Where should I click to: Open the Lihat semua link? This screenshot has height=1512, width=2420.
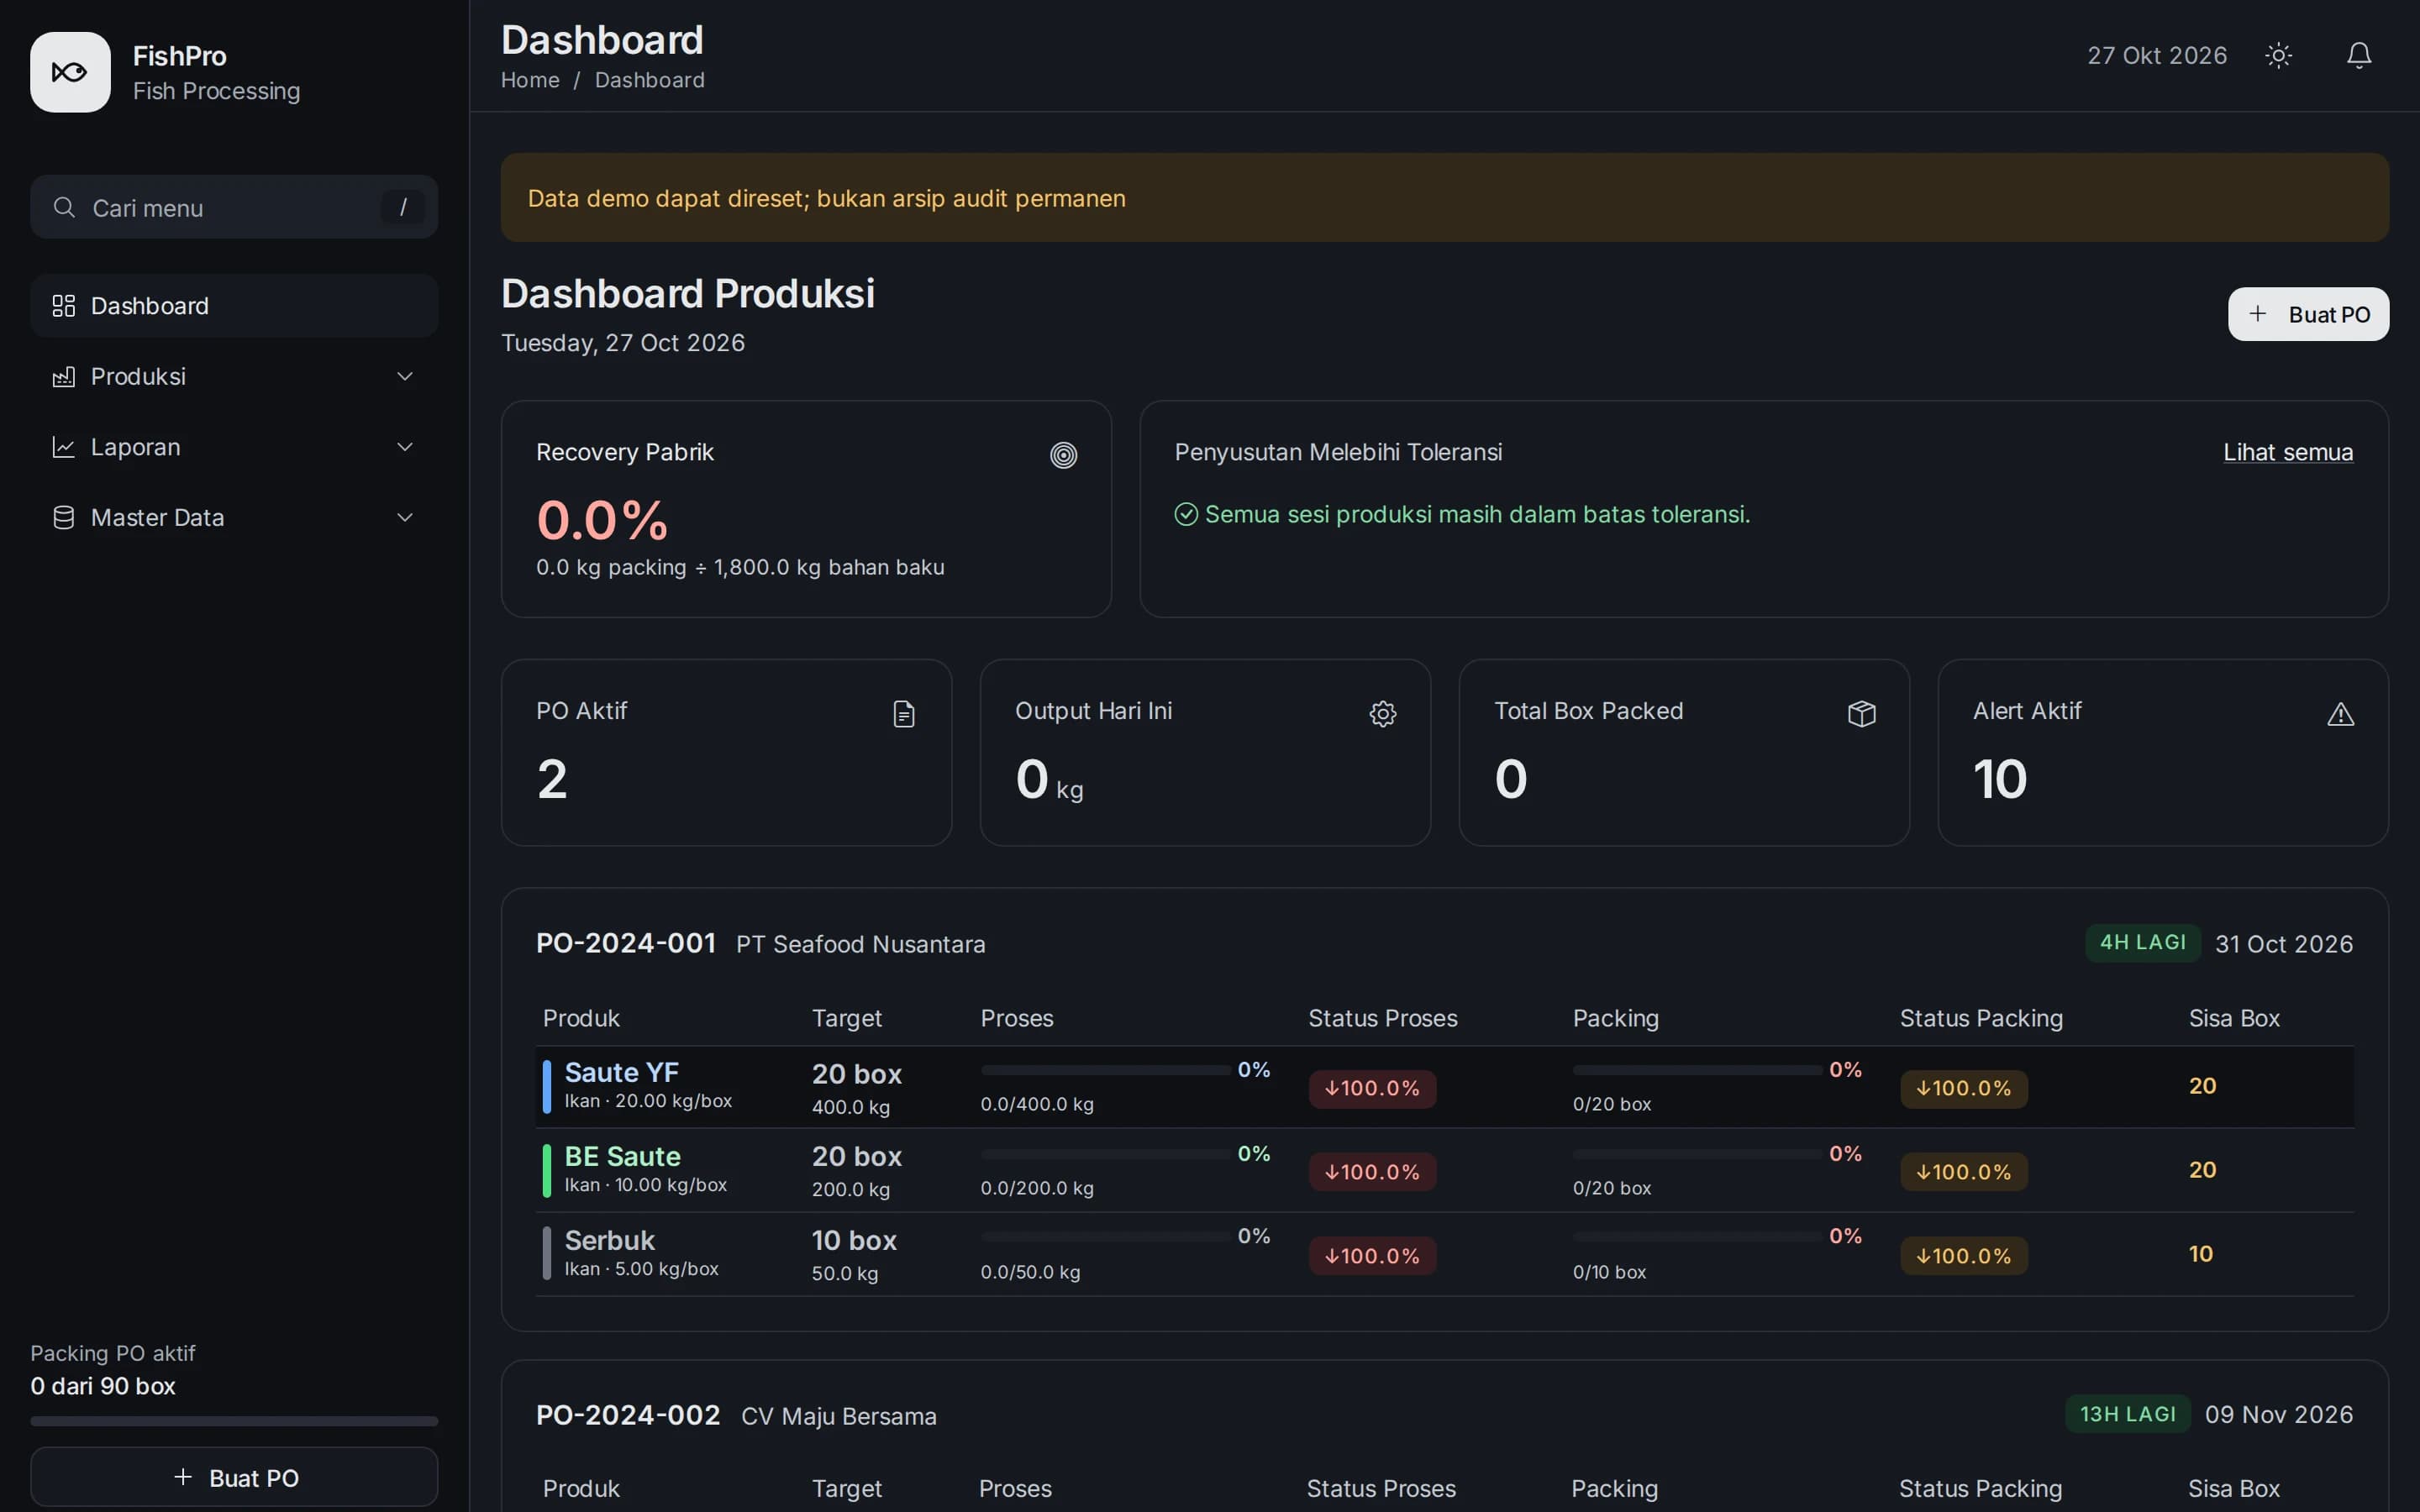coord(2288,452)
